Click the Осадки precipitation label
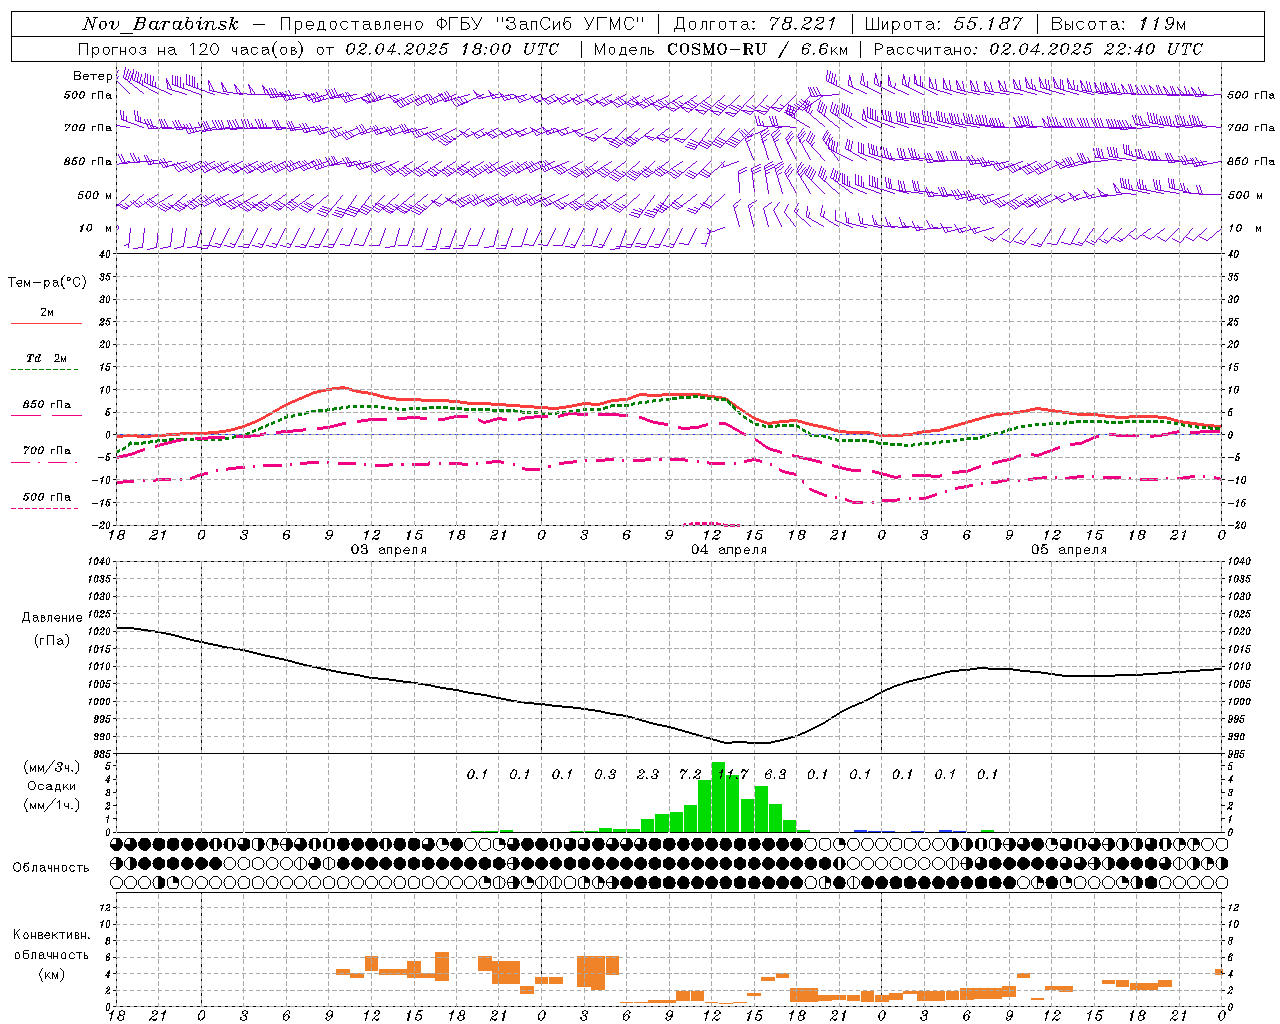Viewport: 1280px width, 1024px height. coord(52,786)
